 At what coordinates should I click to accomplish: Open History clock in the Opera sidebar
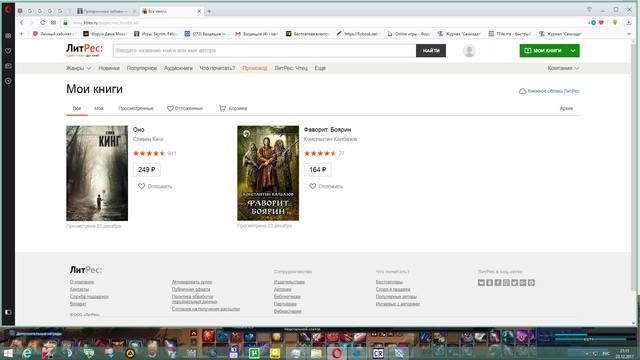pos(8,81)
